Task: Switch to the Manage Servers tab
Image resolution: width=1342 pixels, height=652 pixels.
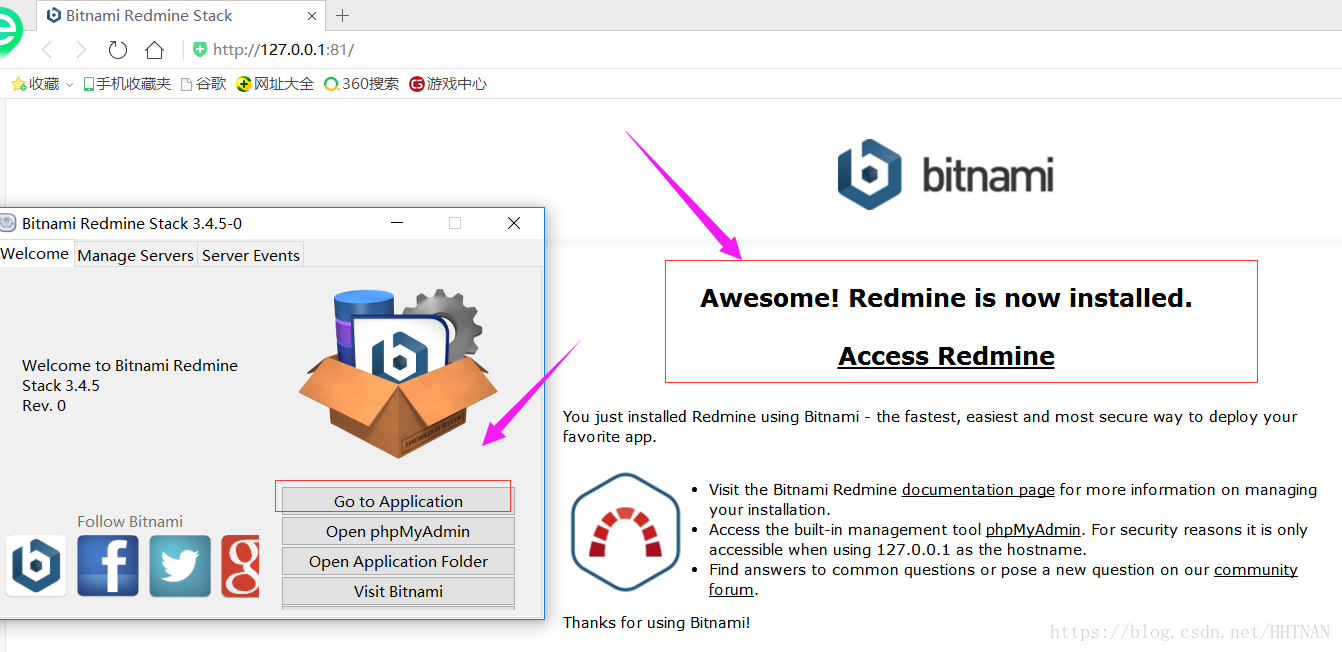Action: [136, 255]
